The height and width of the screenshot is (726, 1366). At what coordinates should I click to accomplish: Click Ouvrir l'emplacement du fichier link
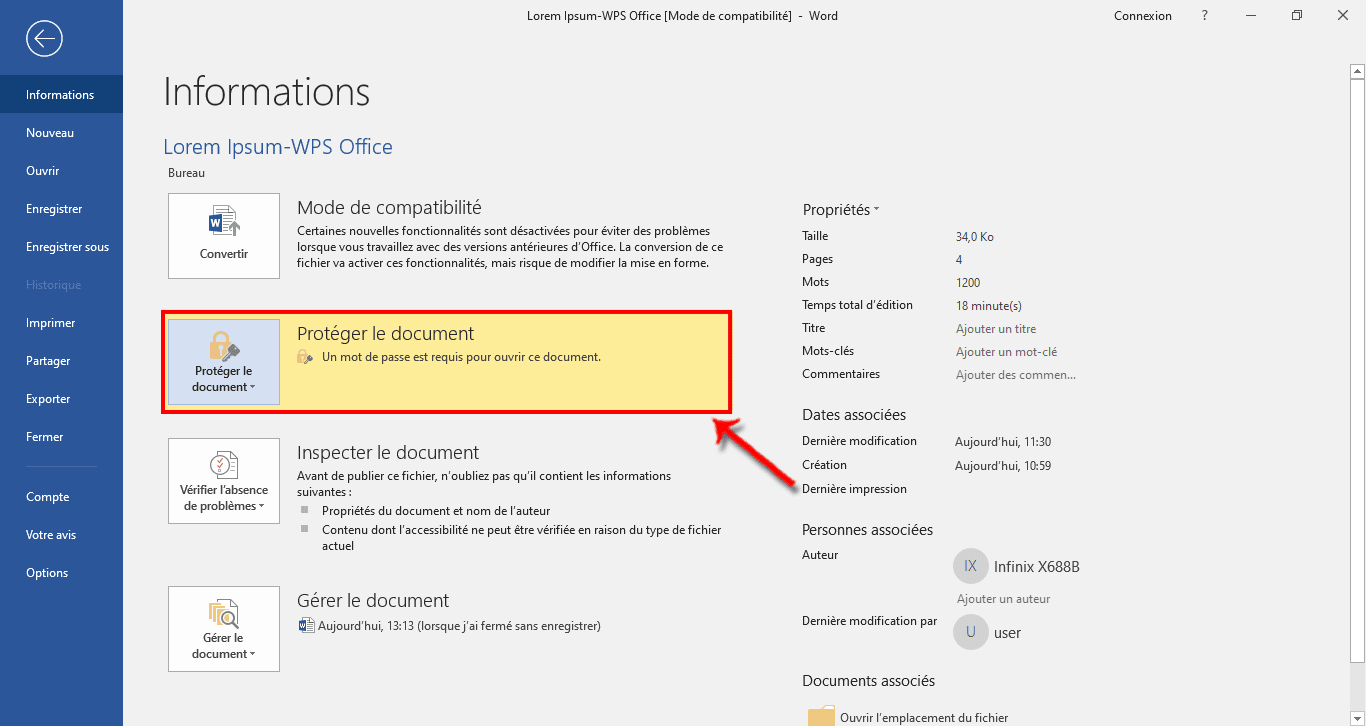point(924,717)
